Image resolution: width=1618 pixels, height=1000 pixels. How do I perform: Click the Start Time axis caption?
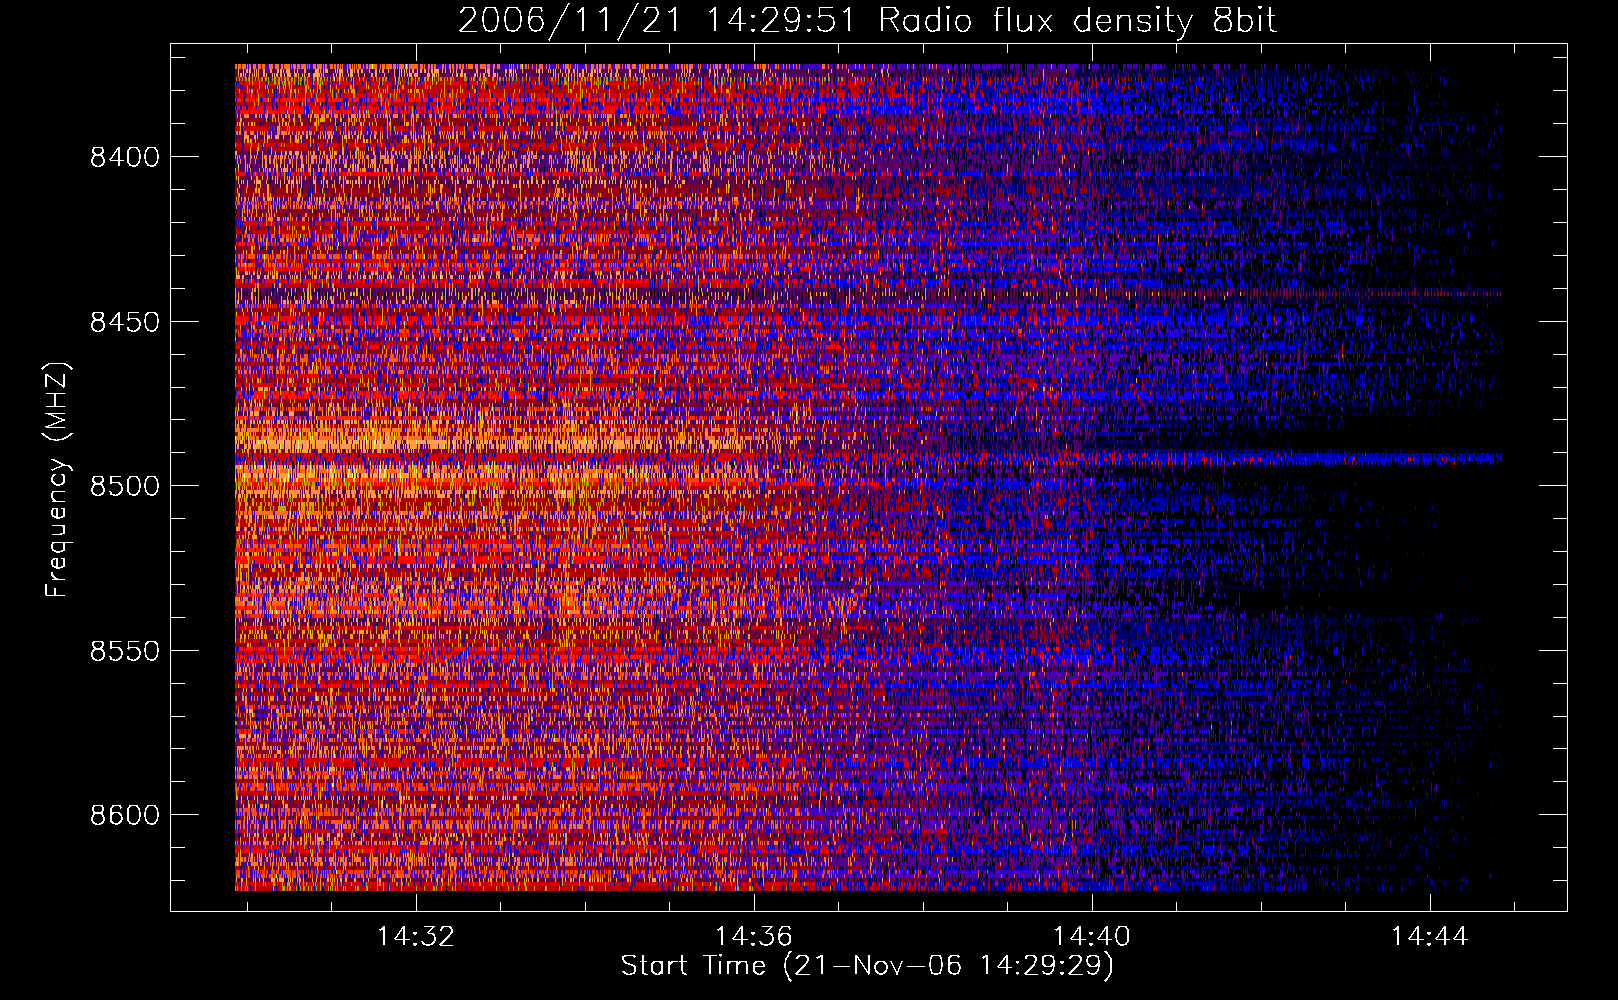[x=867, y=966]
